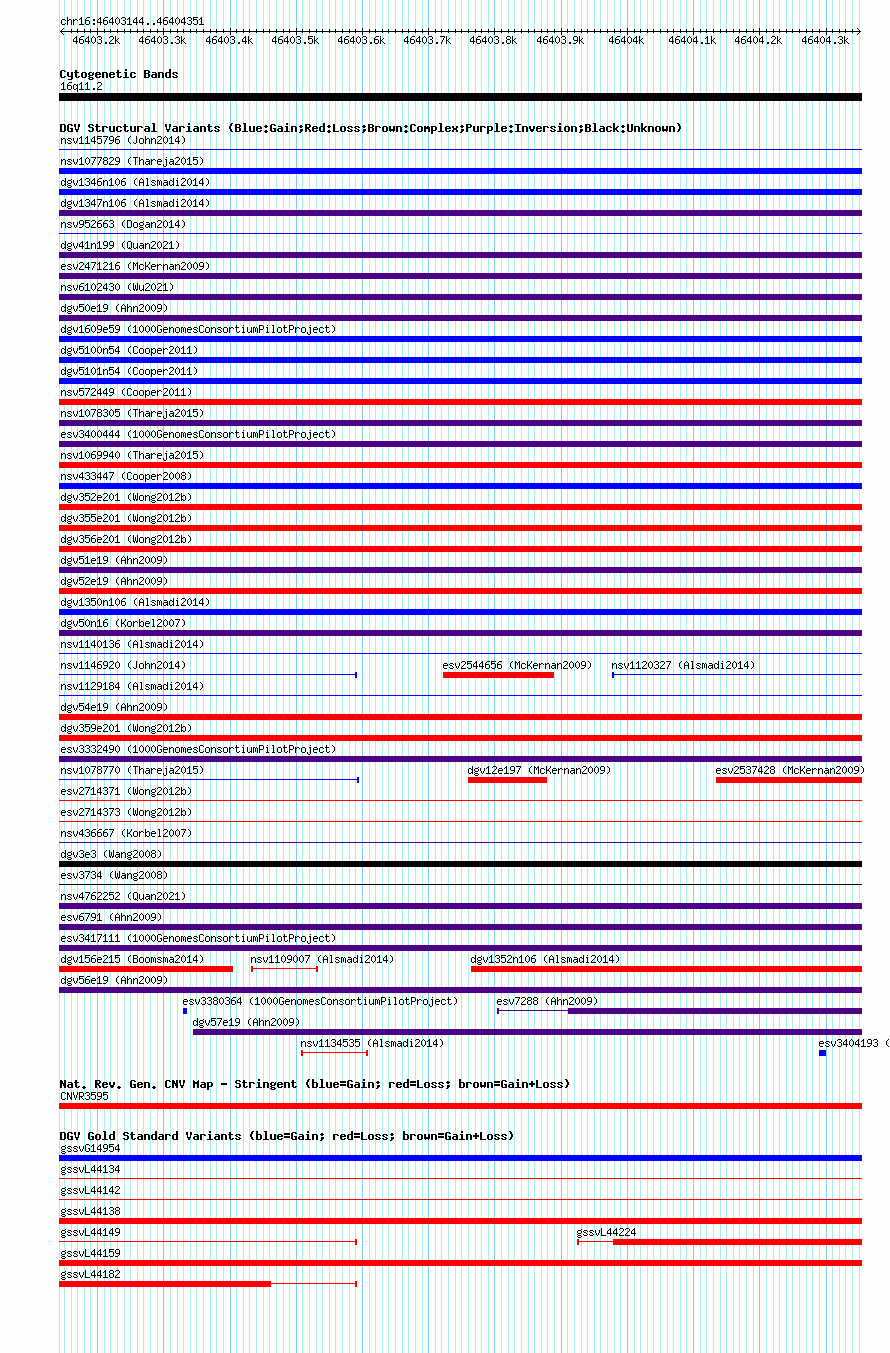Select variant esv3417111 (1000GenomesConsortiumPilotProject)
Viewport: 890px width, 1353px height.
(x=460, y=948)
